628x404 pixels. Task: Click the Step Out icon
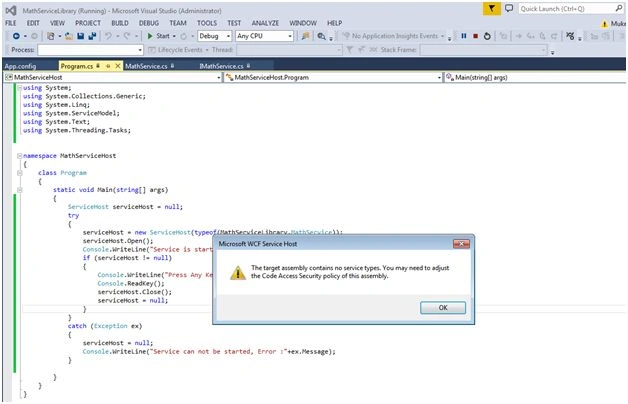pyautogui.click(x=554, y=36)
